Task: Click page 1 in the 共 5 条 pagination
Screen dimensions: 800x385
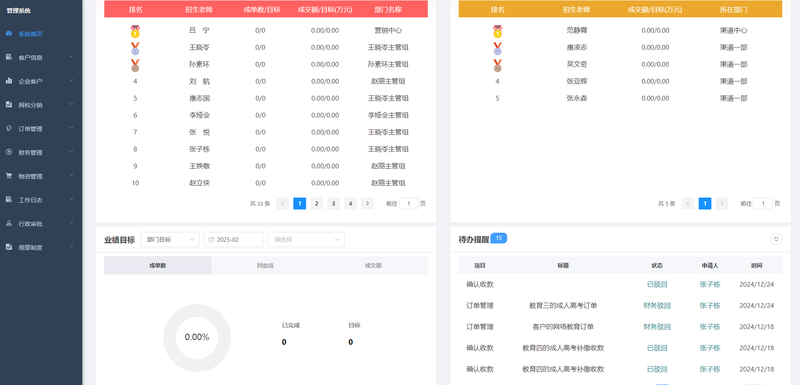Action: (x=705, y=203)
